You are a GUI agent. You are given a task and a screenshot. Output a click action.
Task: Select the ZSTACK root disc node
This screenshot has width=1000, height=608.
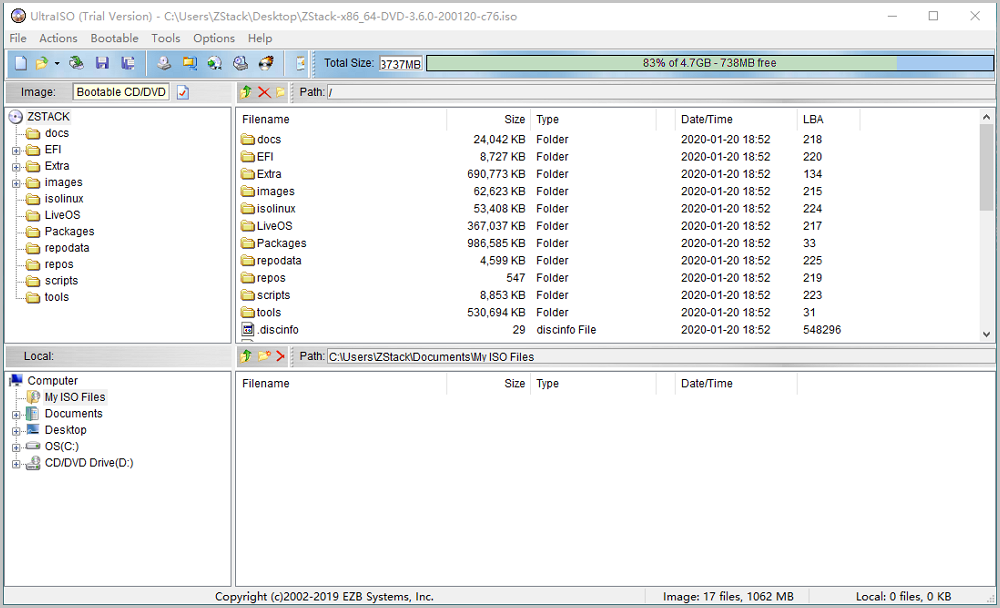[x=48, y=117]
